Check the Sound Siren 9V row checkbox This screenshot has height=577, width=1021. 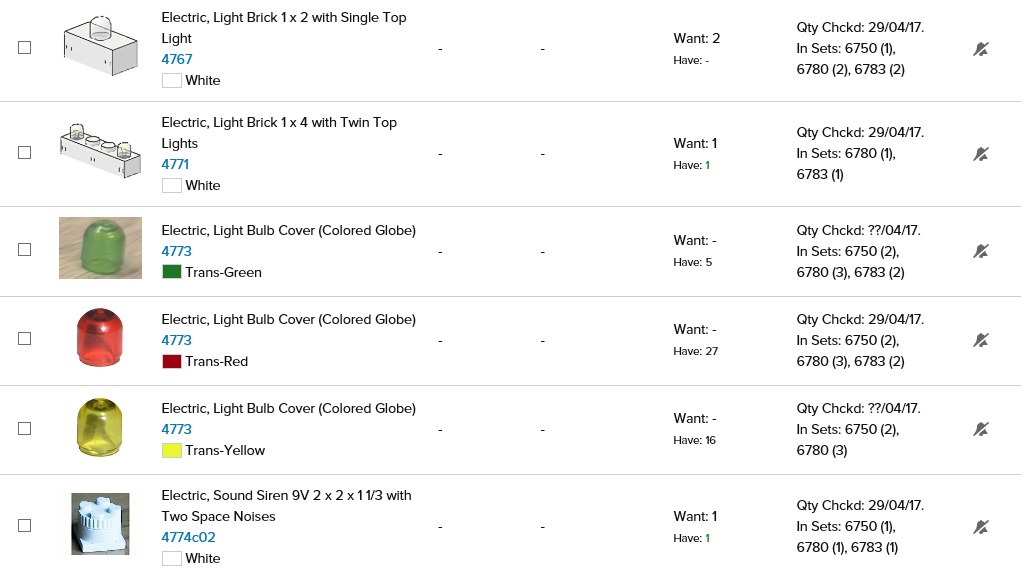(25, 526)
